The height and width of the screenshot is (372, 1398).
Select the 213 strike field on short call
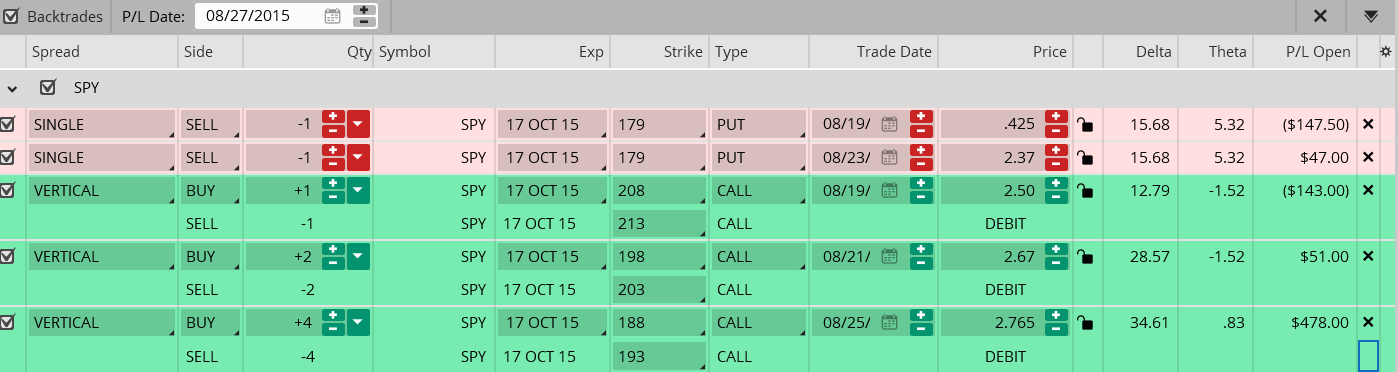pos(659,224)
